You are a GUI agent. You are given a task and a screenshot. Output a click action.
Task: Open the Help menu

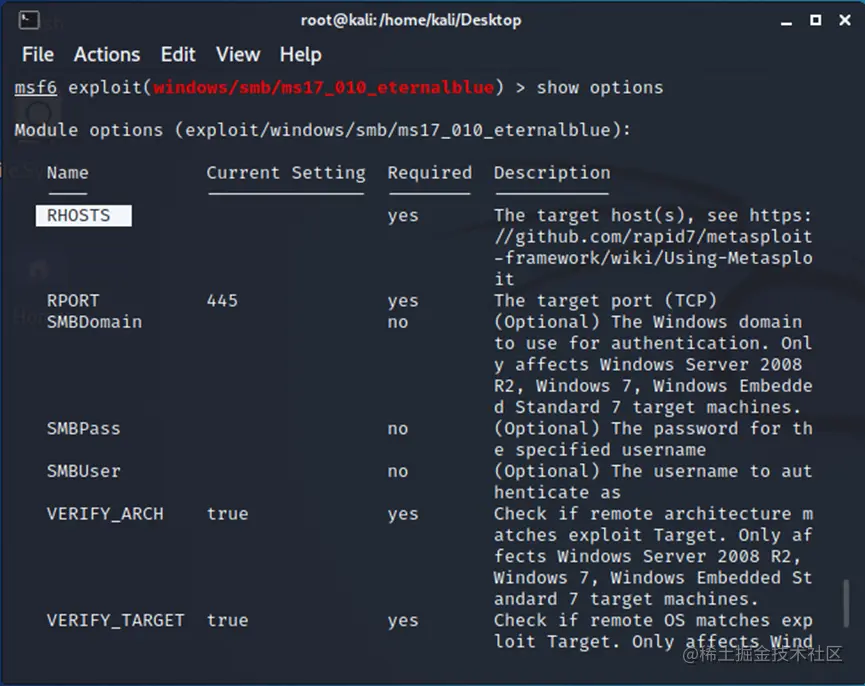click(300, 55)
